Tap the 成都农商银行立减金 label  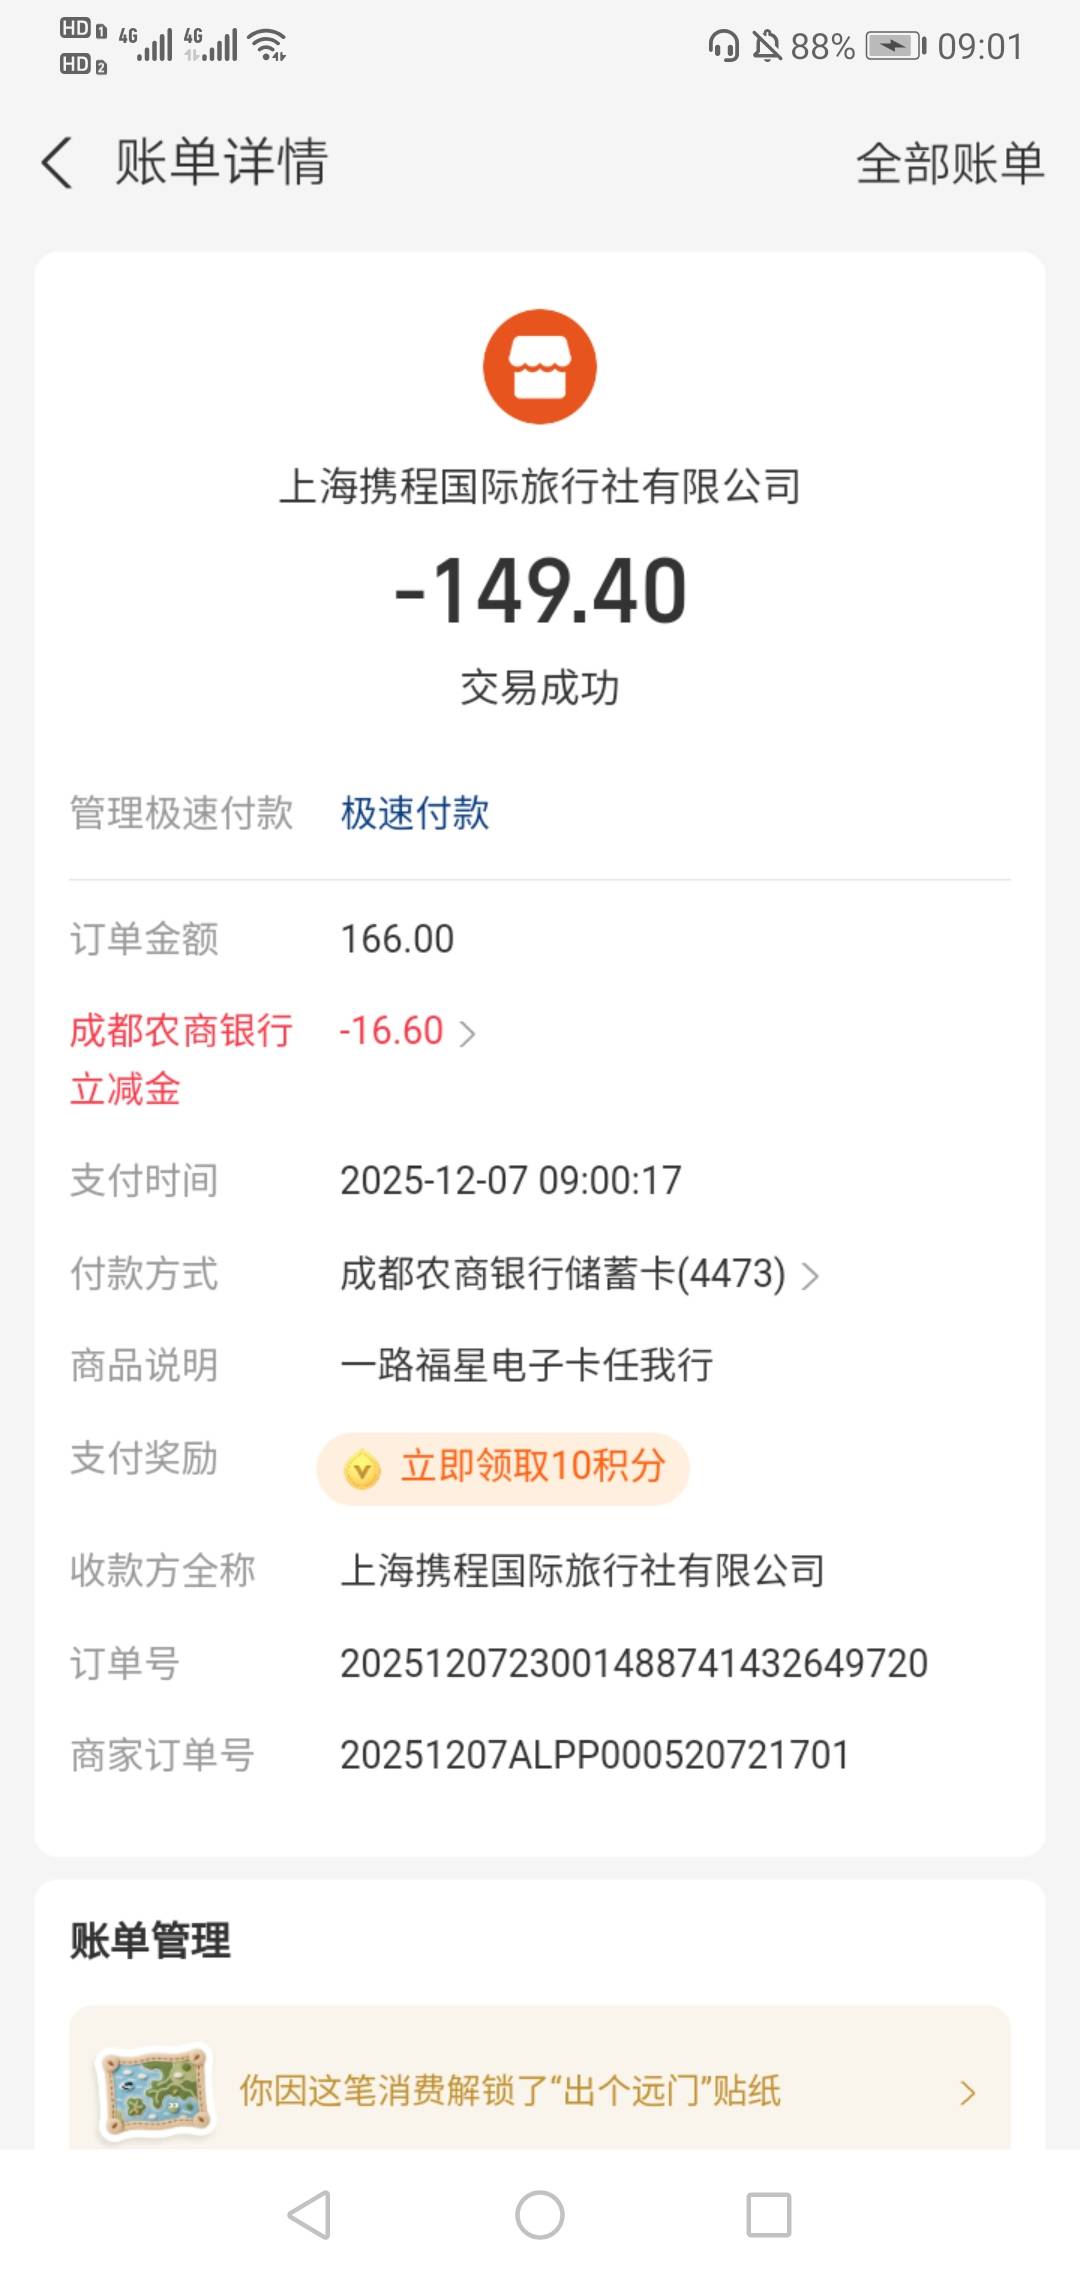[181, 1059]
